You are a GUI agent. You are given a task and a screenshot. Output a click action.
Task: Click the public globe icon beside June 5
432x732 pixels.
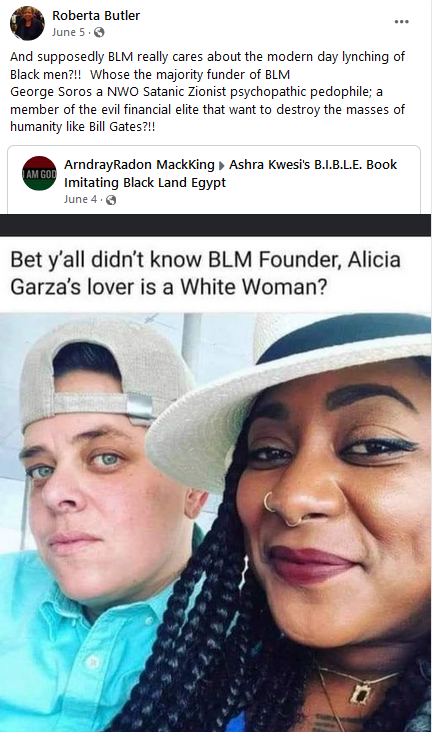[x=99, y=32]
